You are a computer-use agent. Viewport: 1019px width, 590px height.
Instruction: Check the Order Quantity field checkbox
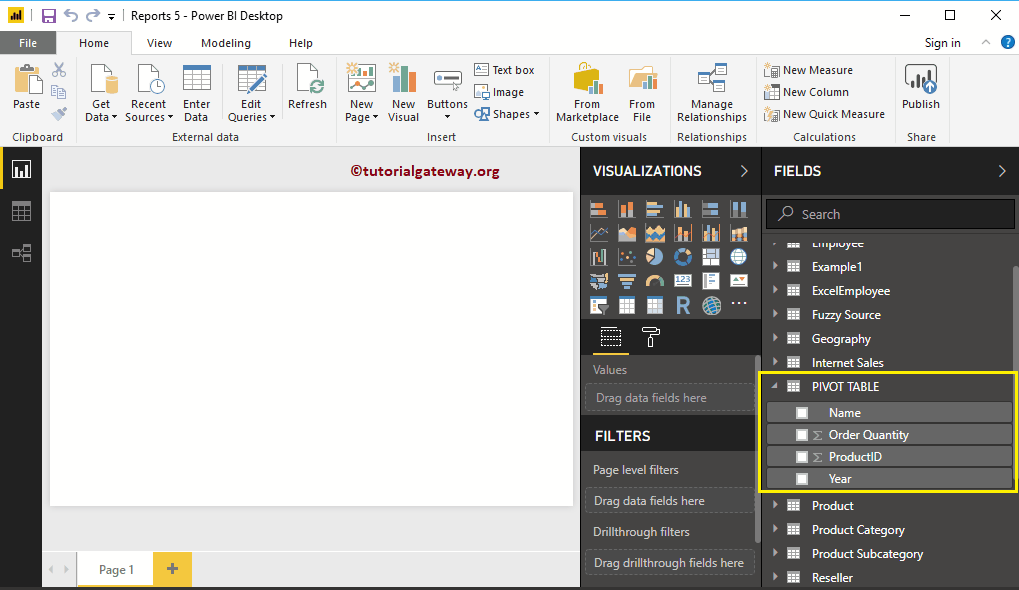point(802,435)
